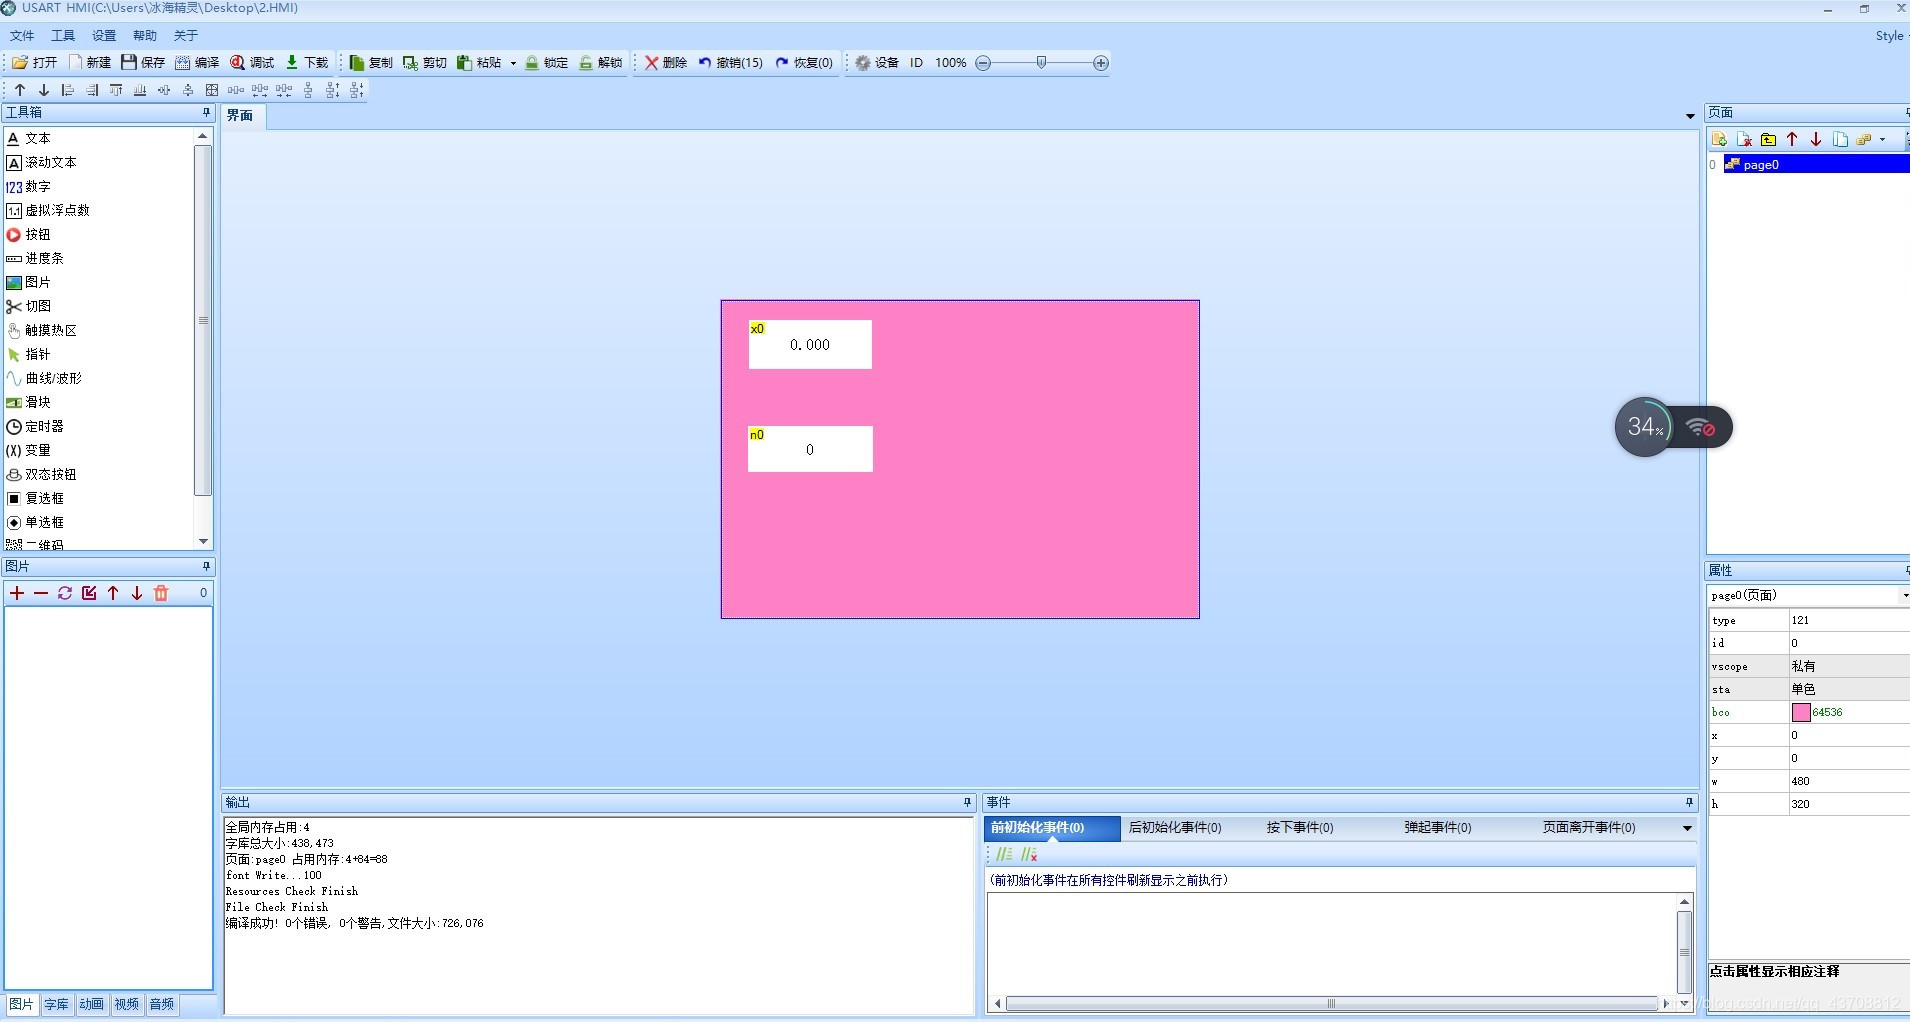Viewport: 1910px width, 1022px height.
Task: Start the 调试 debug simulator
Action: [252, 62]
